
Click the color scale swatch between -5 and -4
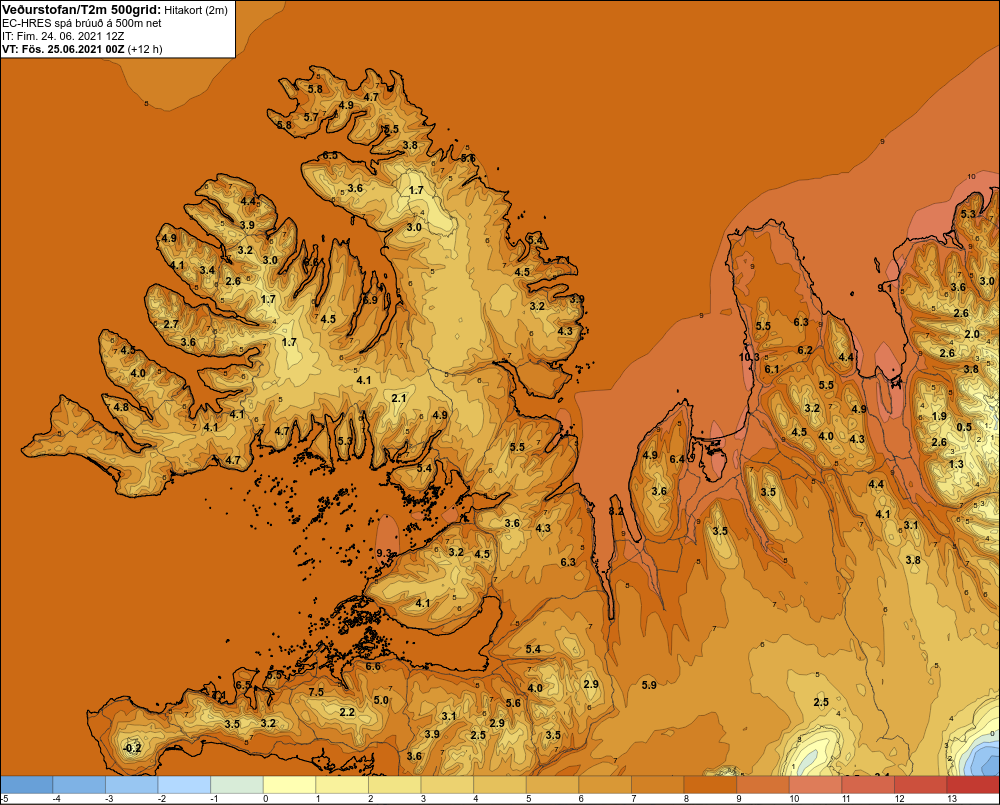27,785
